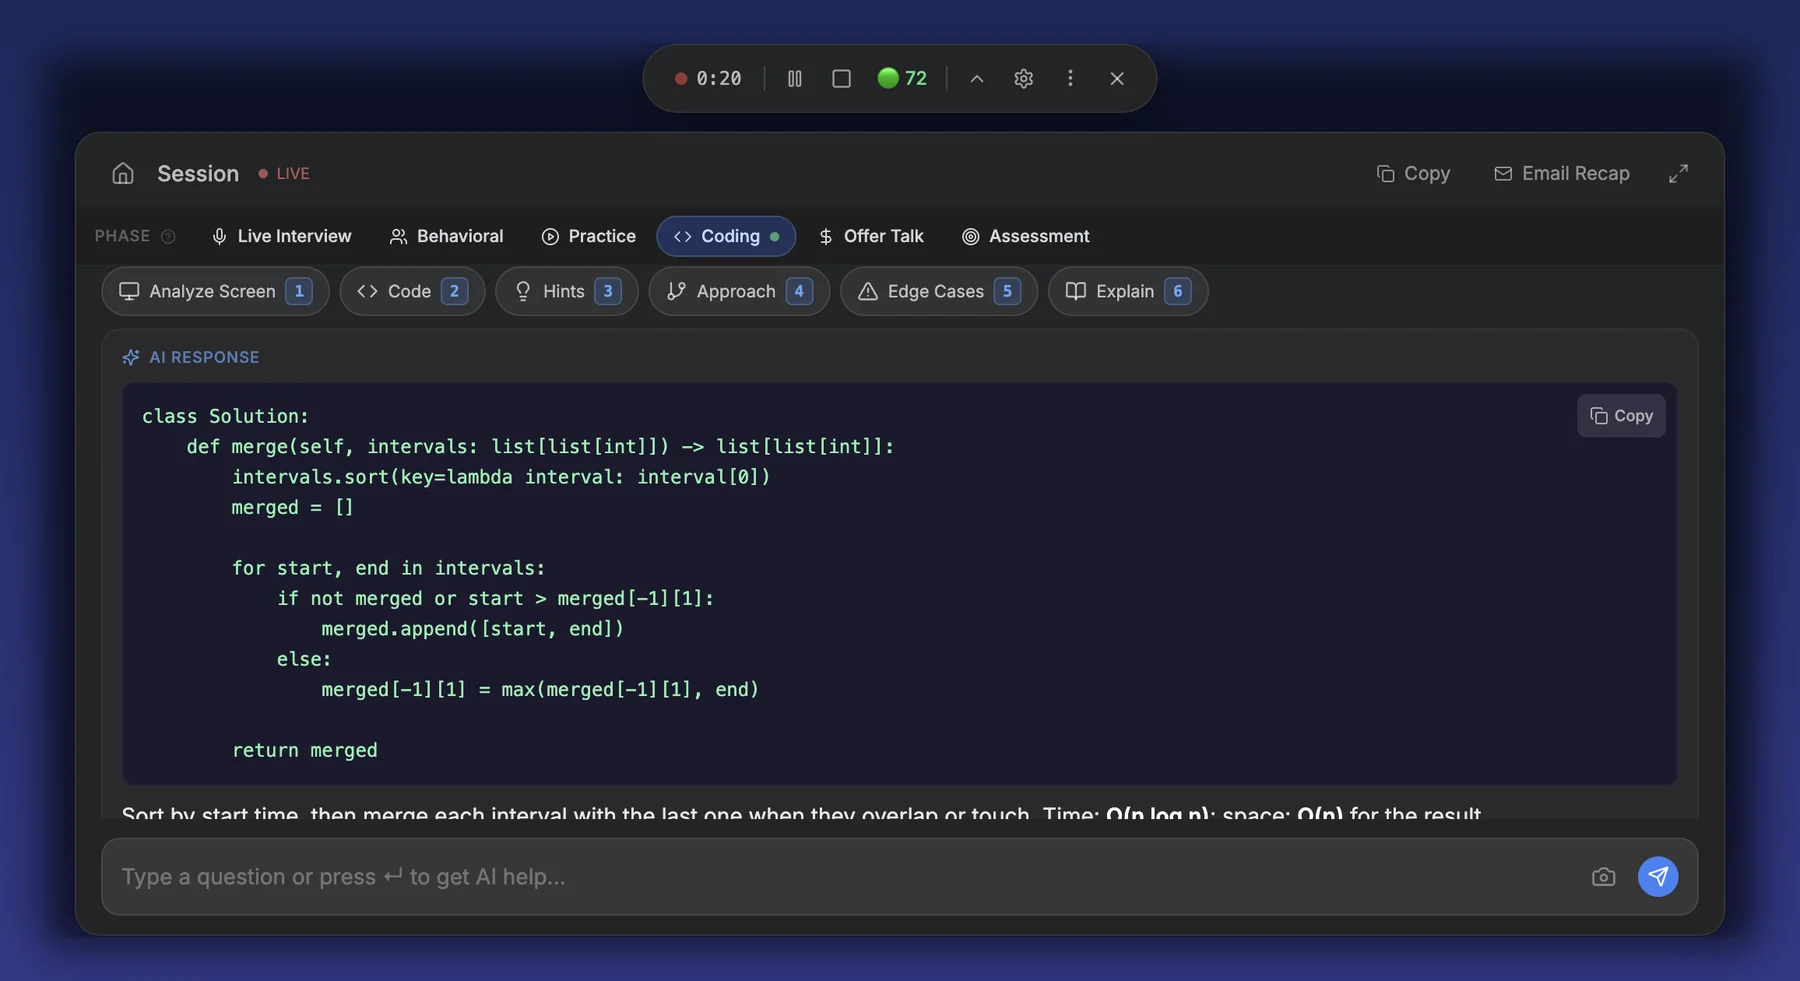Click the 'return merged' code line
This screenshot has width=1800, height=981.
click(305, 751)
